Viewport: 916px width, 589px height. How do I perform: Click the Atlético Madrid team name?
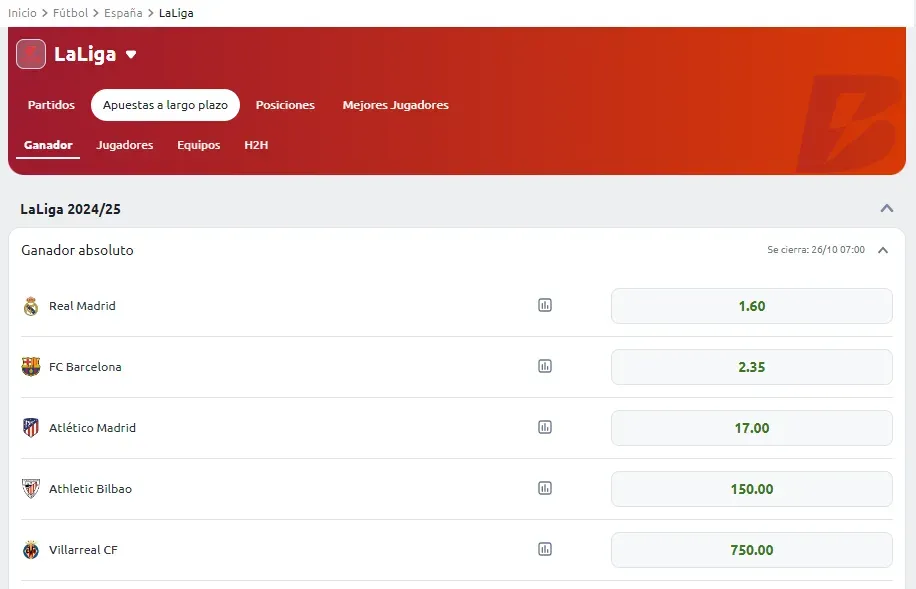(92, 428)
